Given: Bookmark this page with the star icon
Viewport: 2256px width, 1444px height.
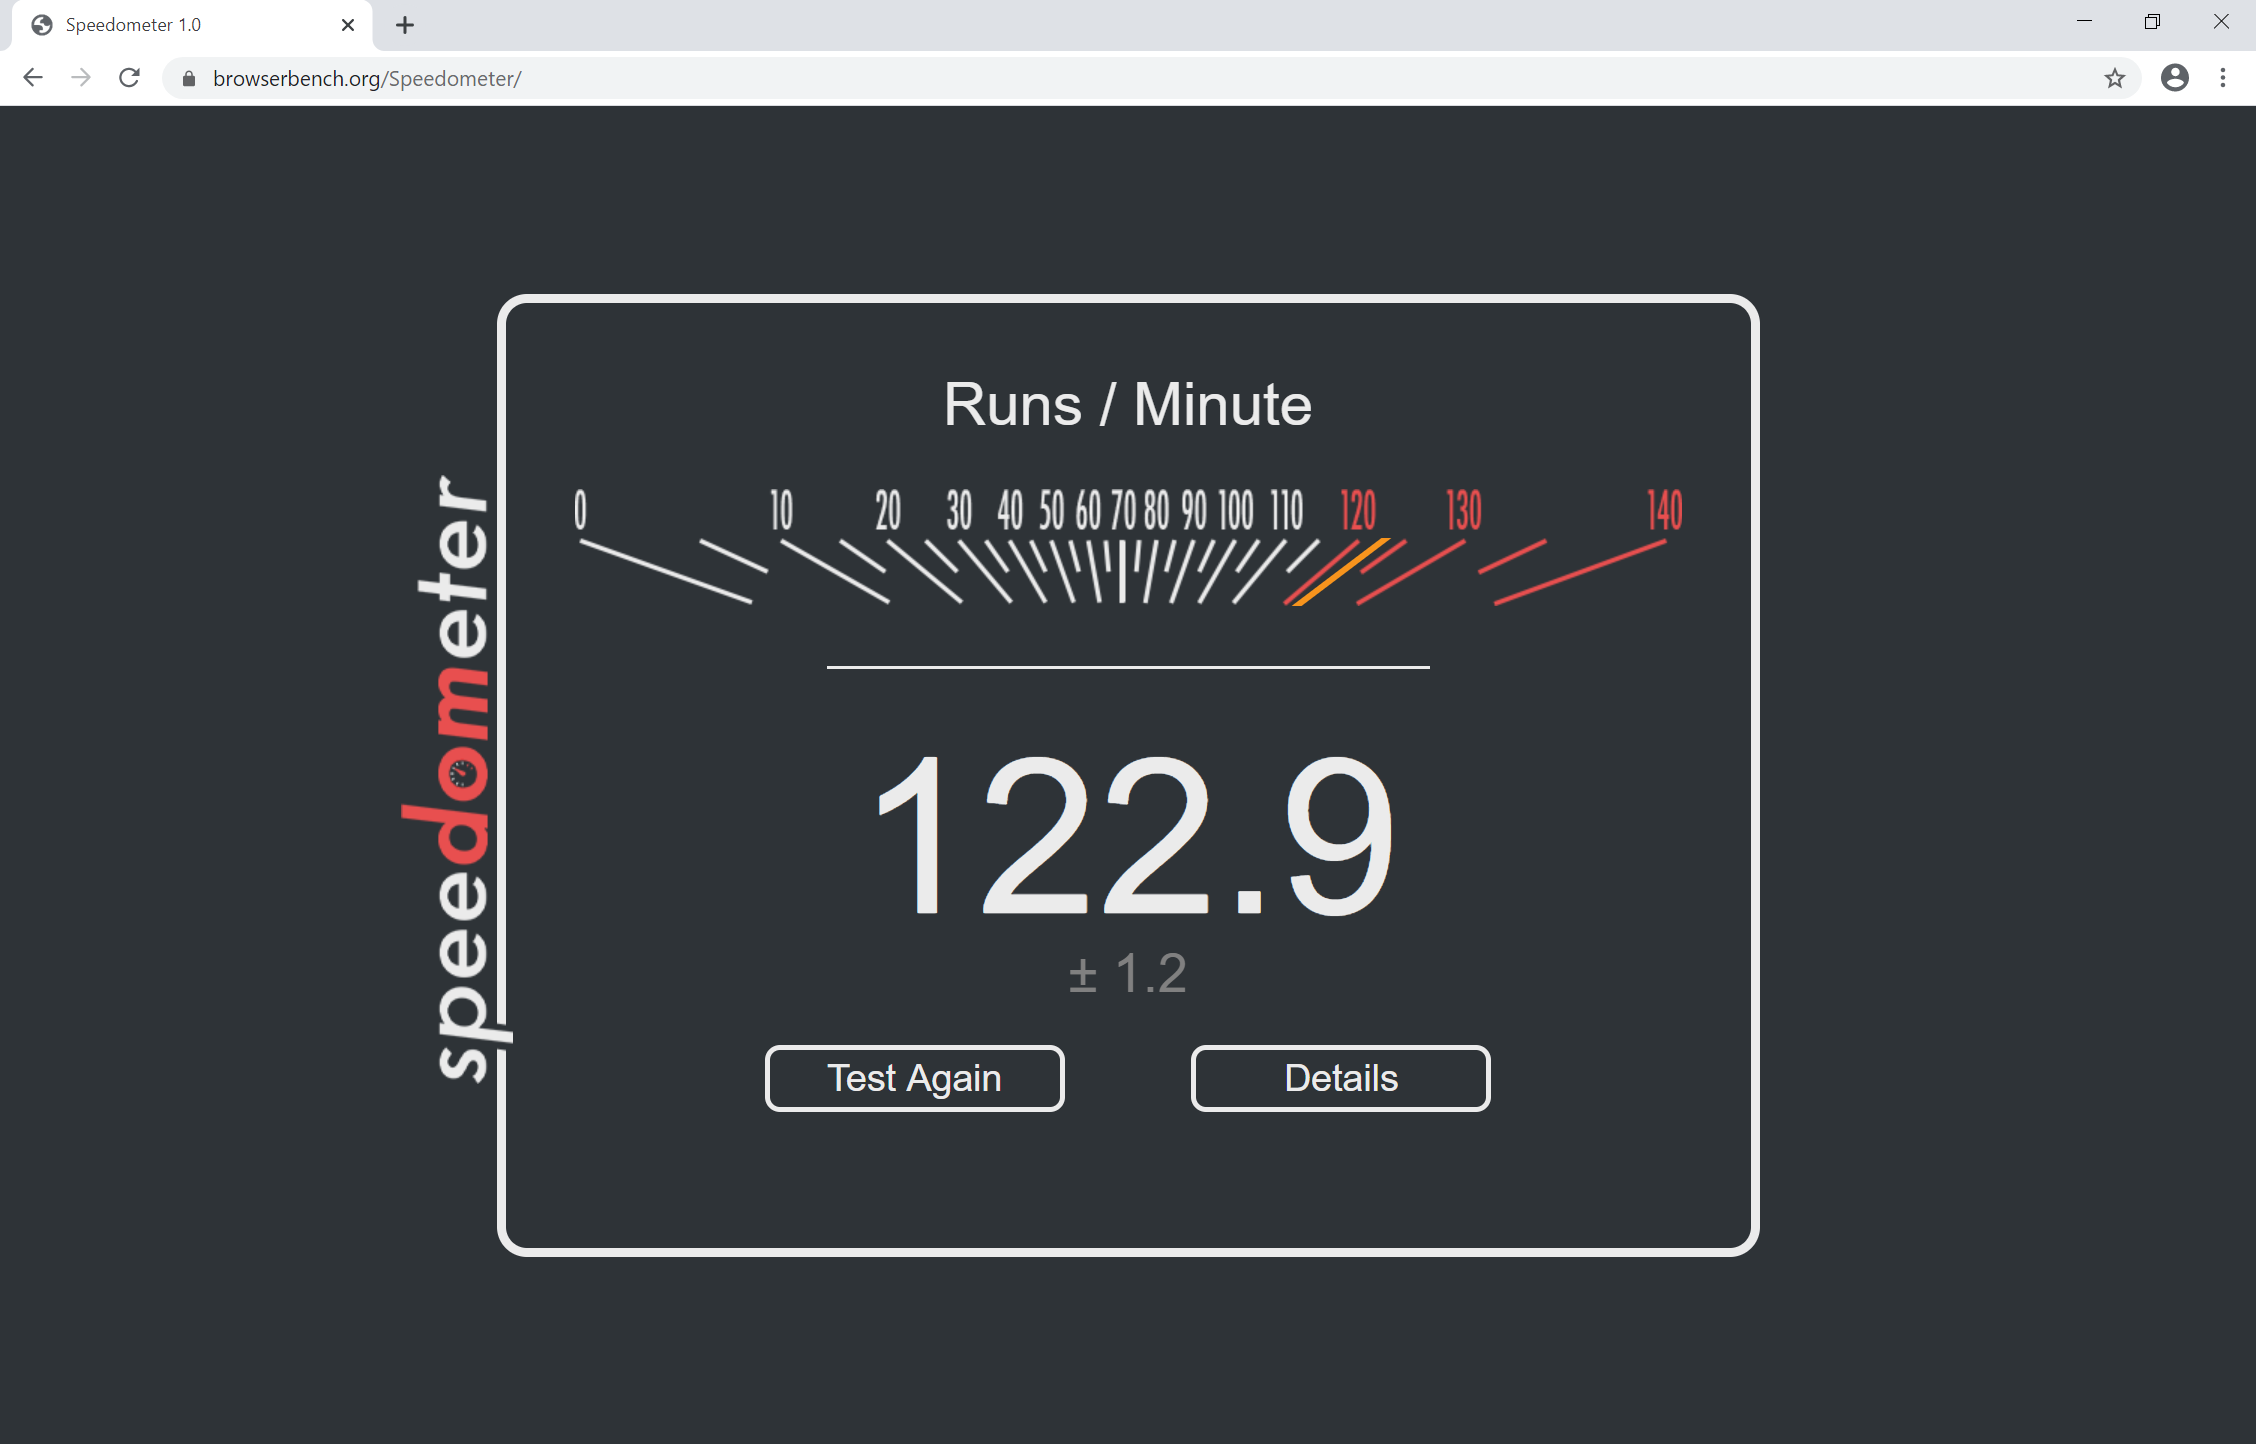Looking at the screenshot, I should click(2114, 78).
